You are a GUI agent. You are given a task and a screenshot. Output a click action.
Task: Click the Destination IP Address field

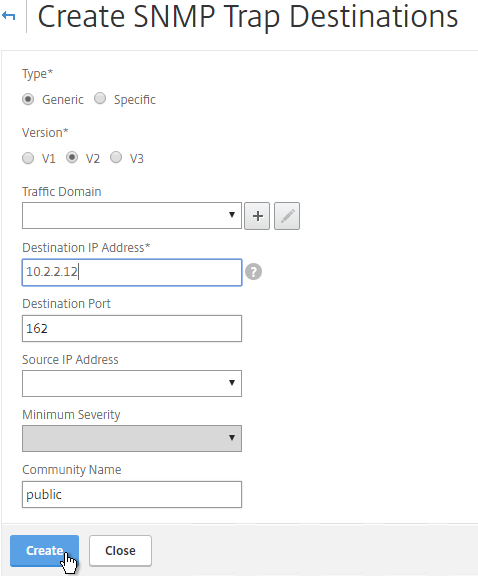pos(132,273)
